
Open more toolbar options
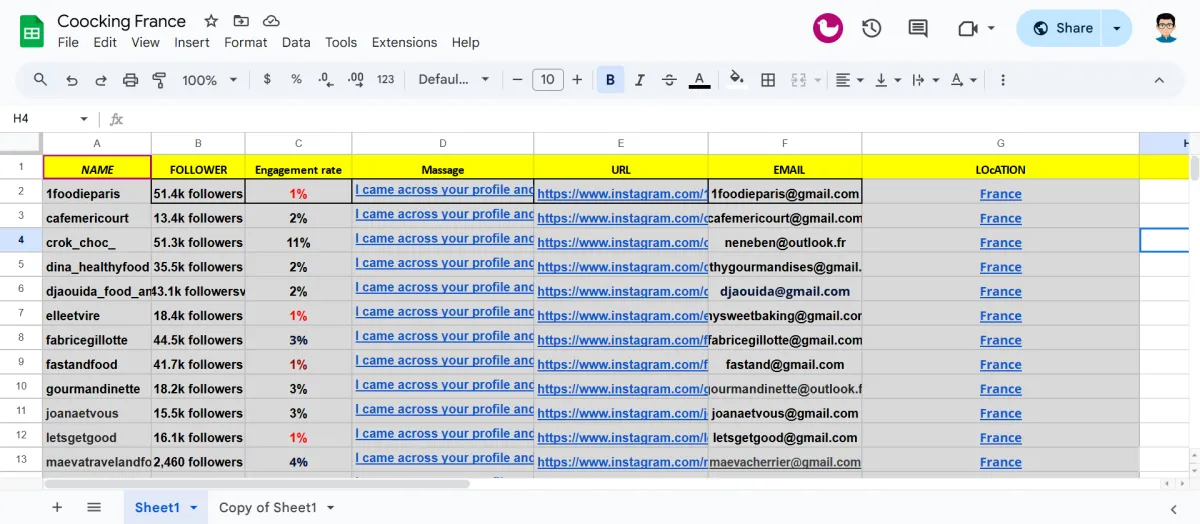click(1003, 80)
